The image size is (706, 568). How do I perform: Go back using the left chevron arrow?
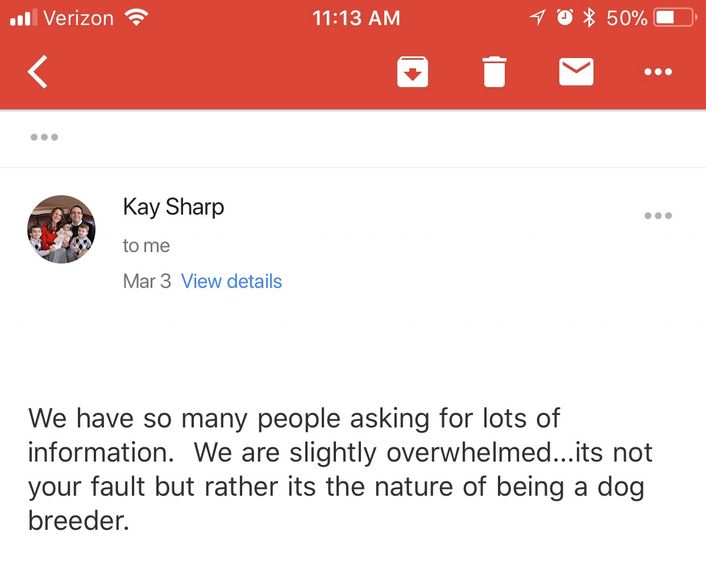(x=37, y=72)
